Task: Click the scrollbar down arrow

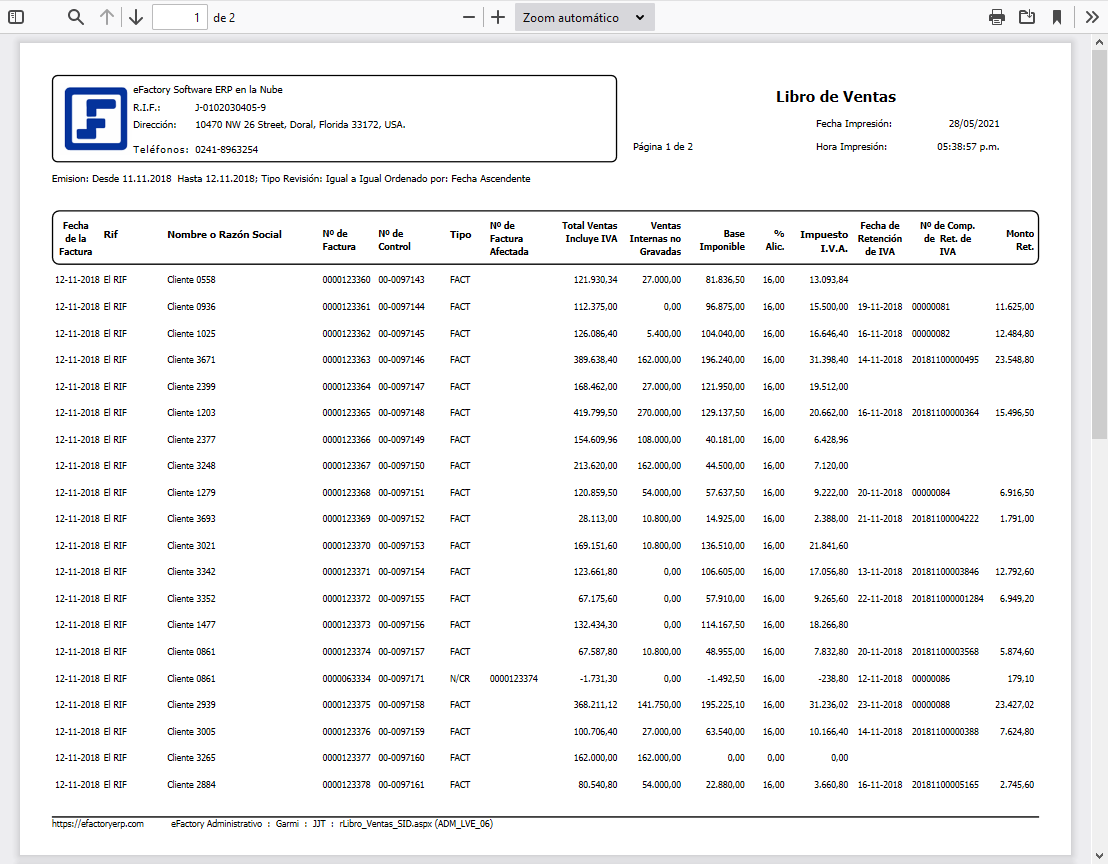Action: [1099, 855]
